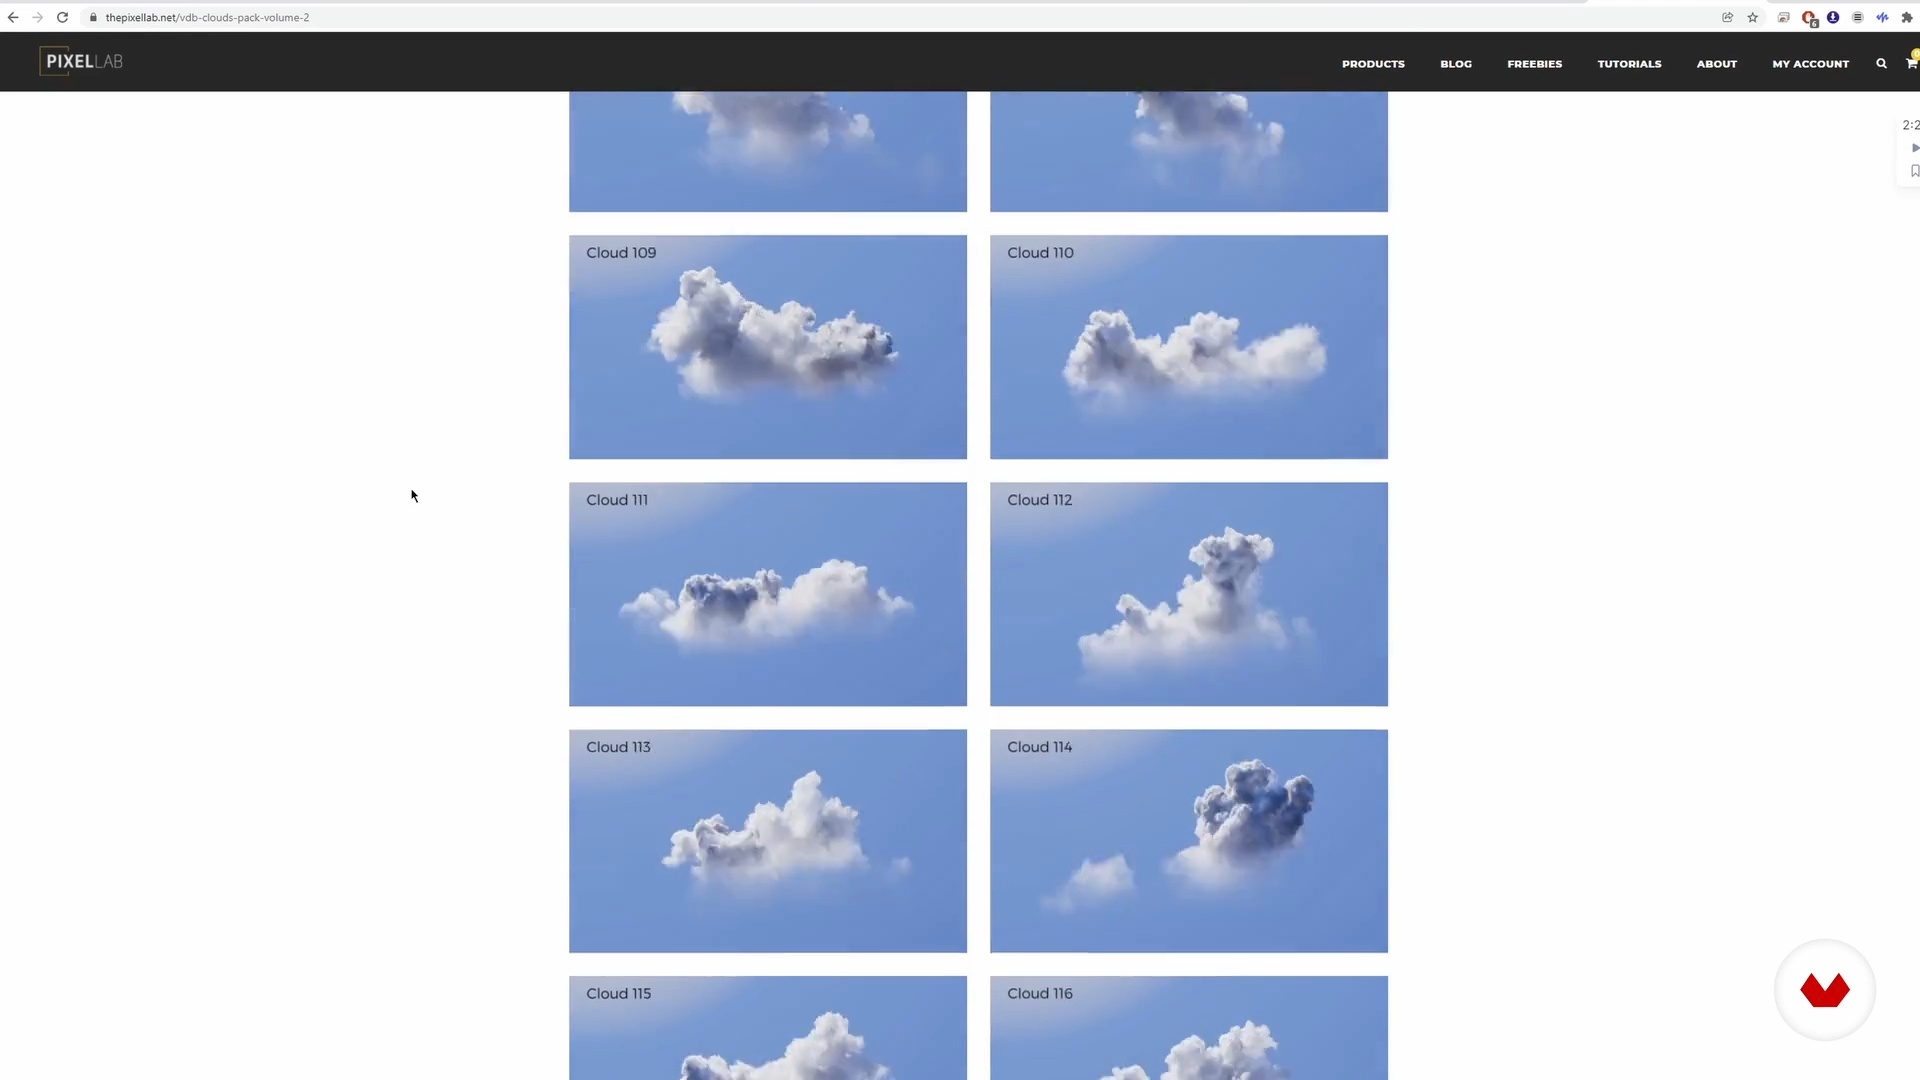
Task: Open the blue waveform extension icon
Action: coord(1882,17)
